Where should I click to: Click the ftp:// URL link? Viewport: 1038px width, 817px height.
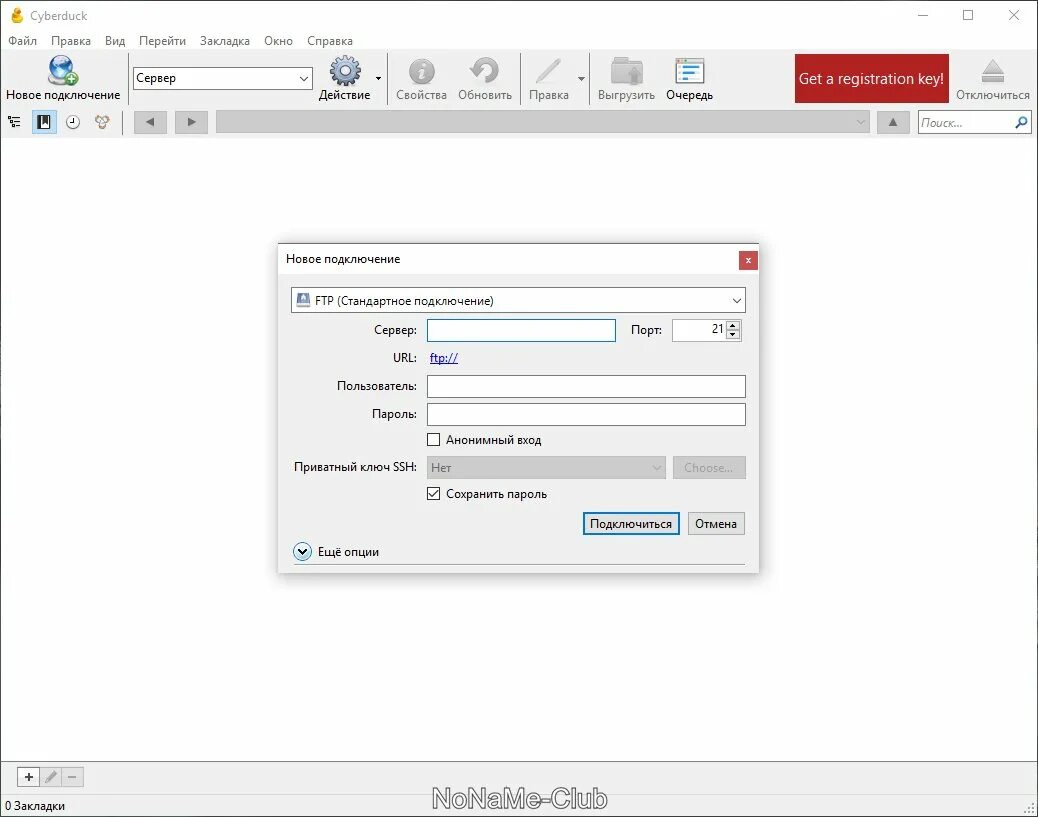tap(443, 357)
